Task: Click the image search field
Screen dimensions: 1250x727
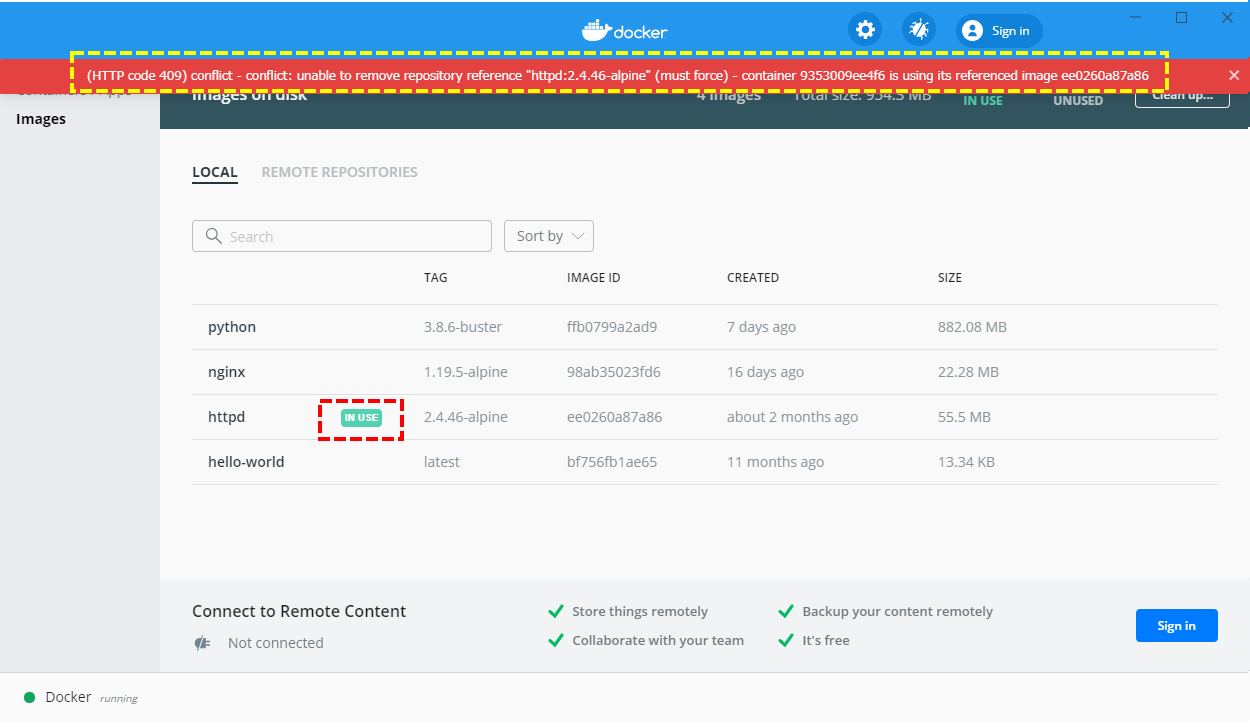Action: point(342,236)
